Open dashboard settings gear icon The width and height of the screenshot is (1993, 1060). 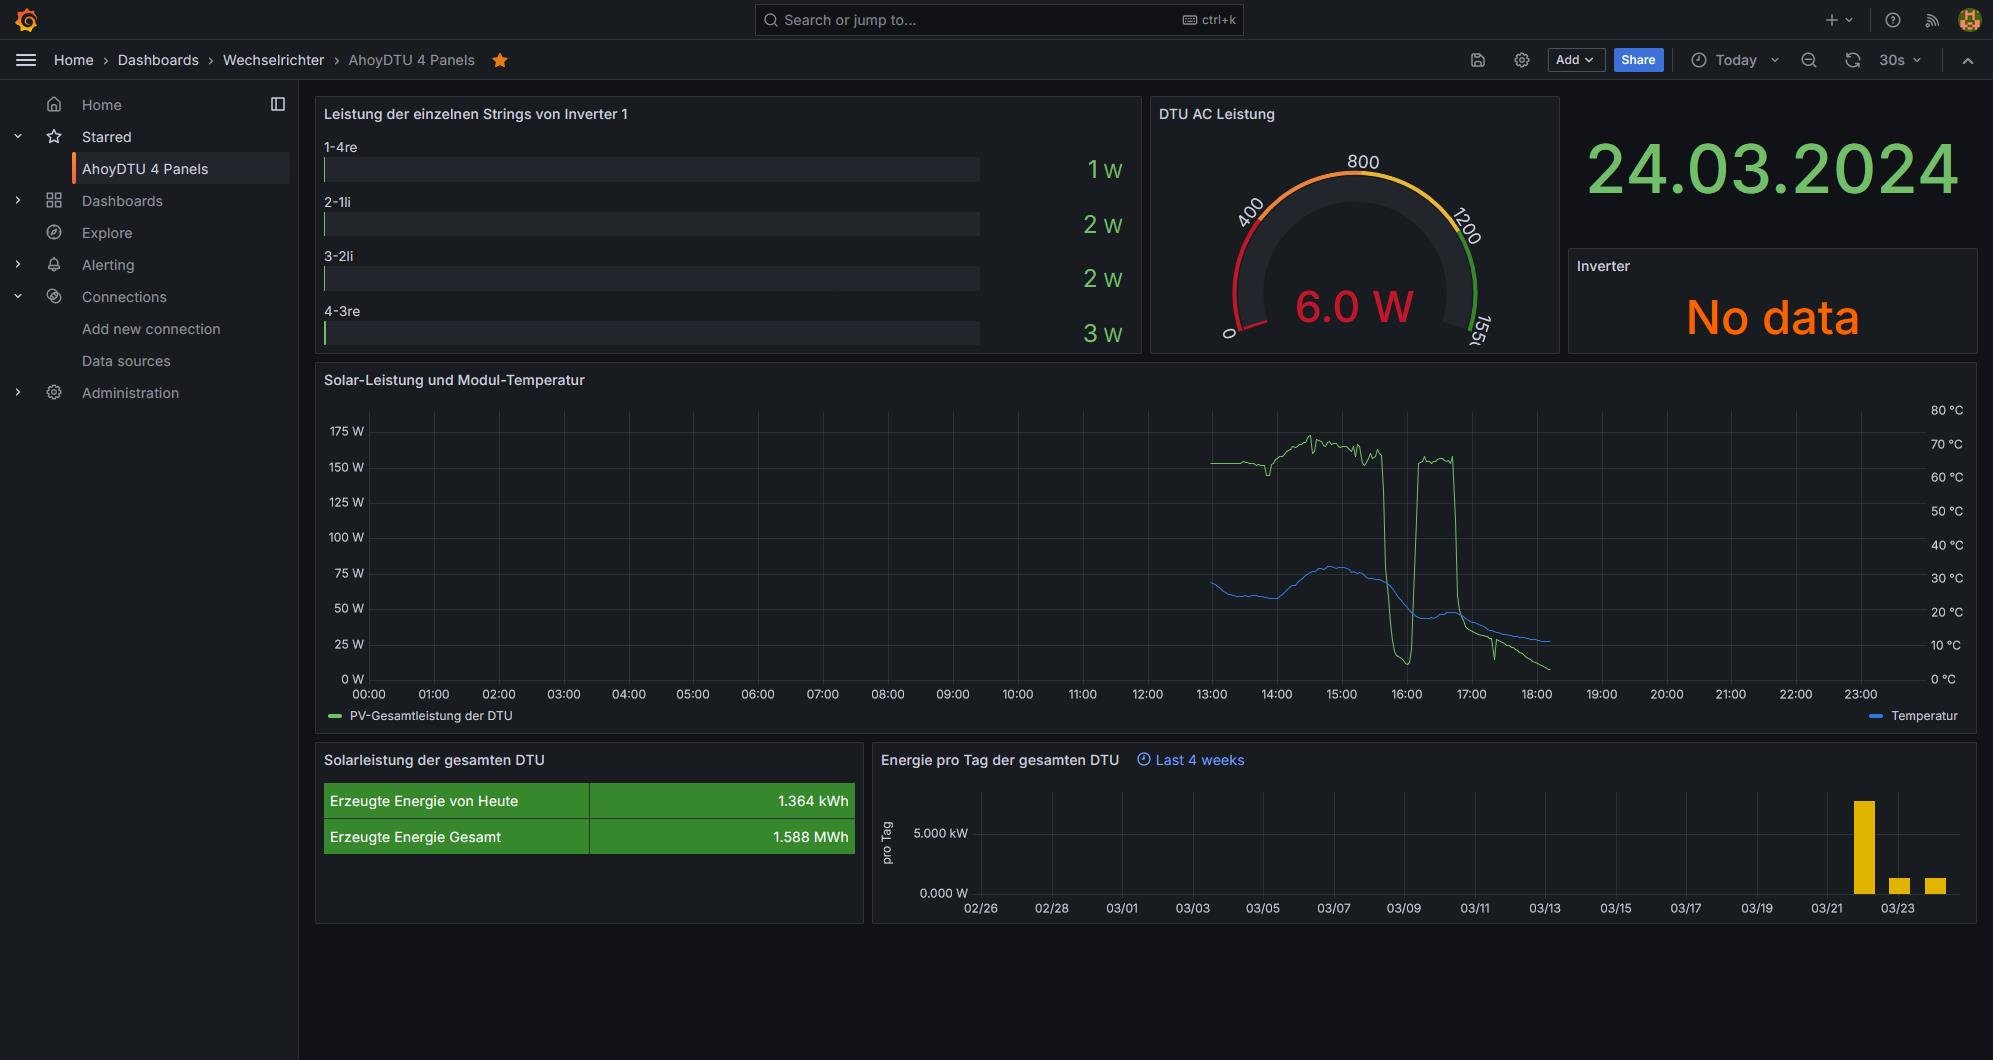(x=1521, y=60)
